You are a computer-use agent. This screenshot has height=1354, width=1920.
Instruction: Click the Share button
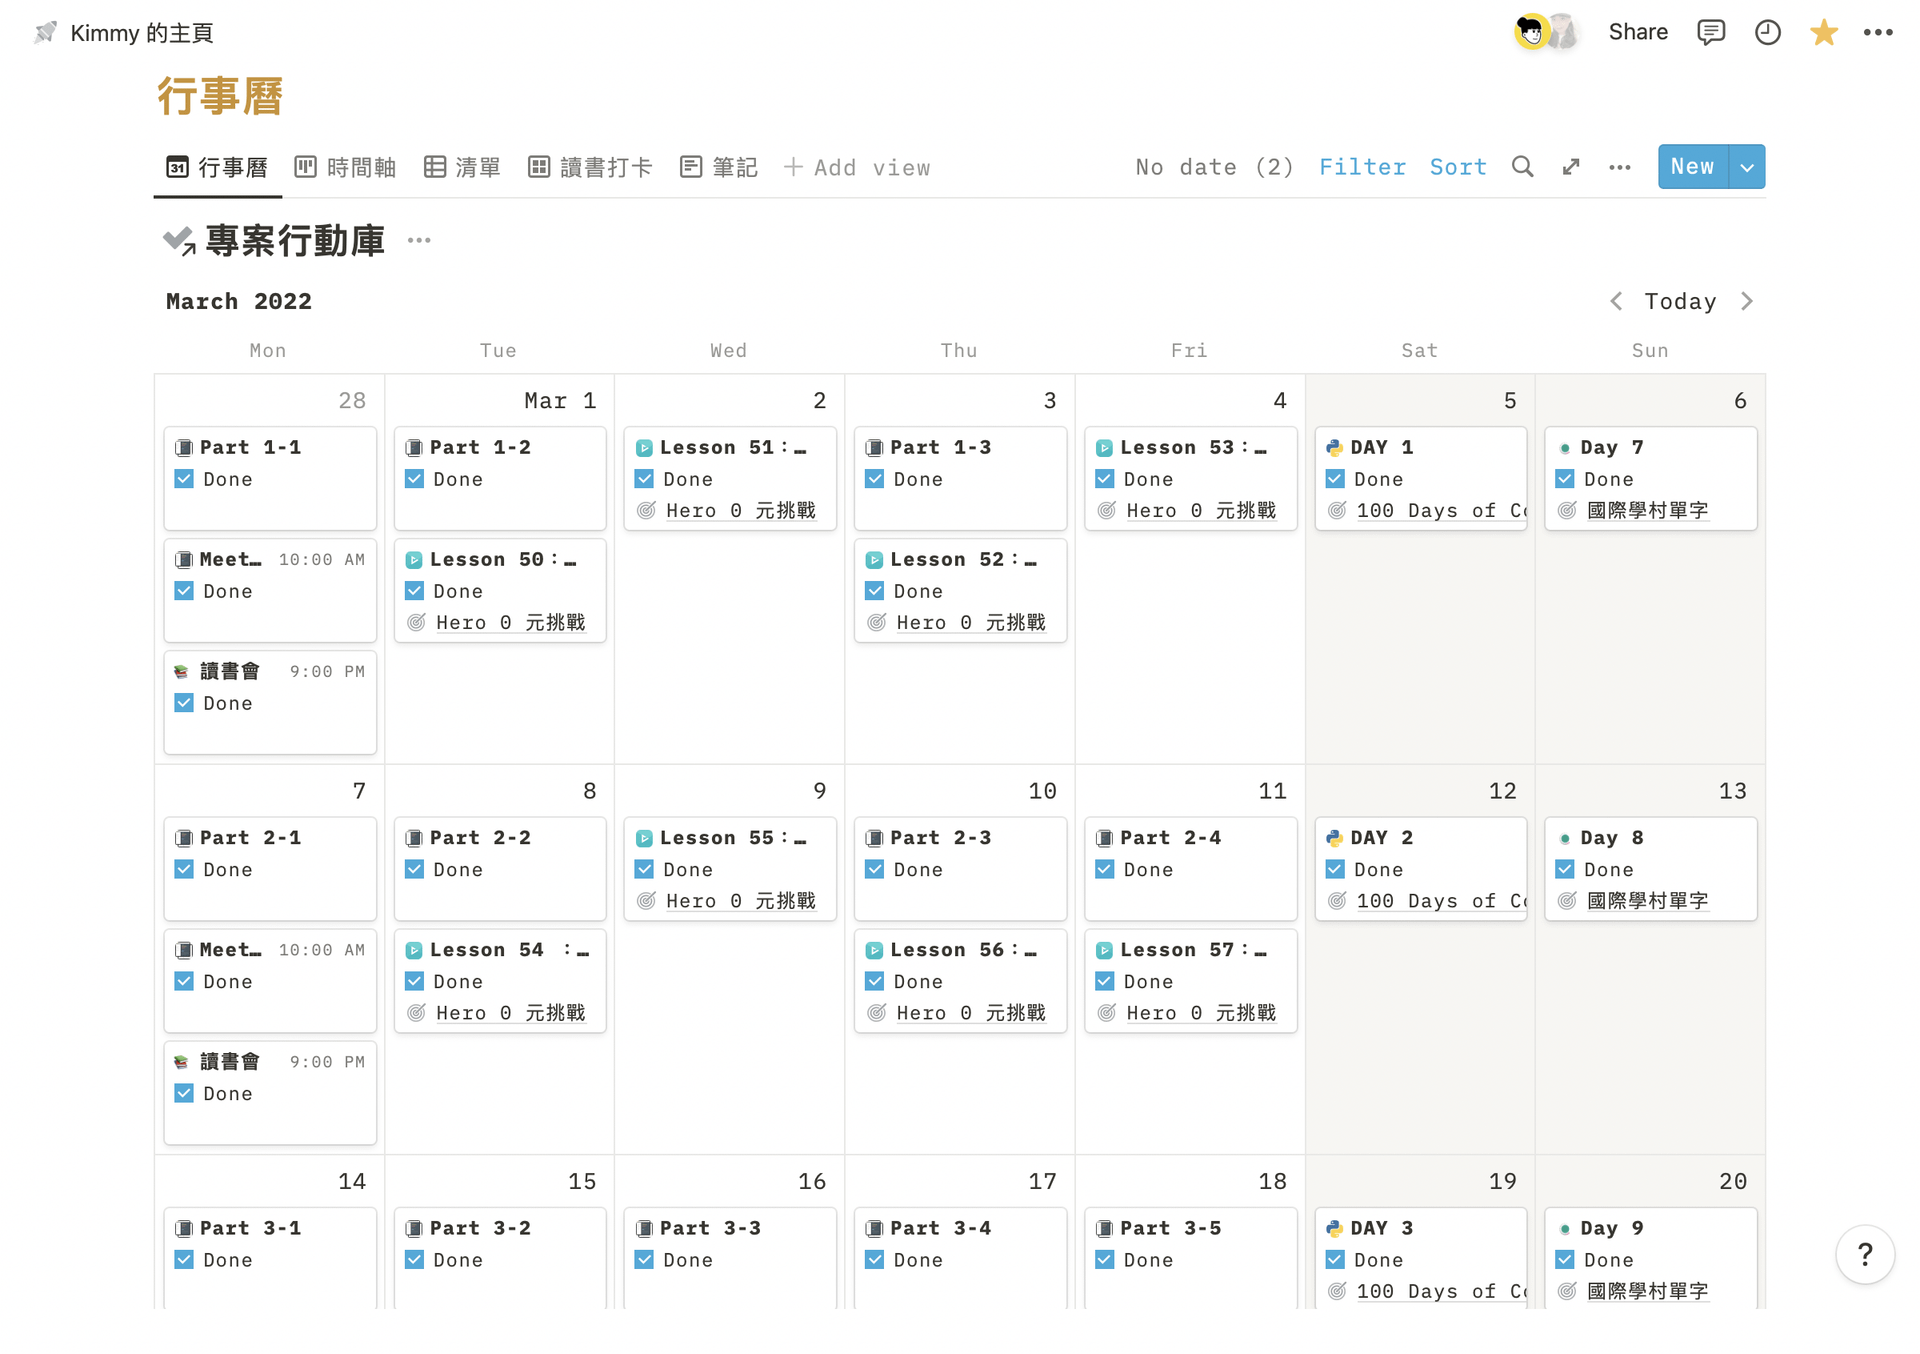(1637, 32)
